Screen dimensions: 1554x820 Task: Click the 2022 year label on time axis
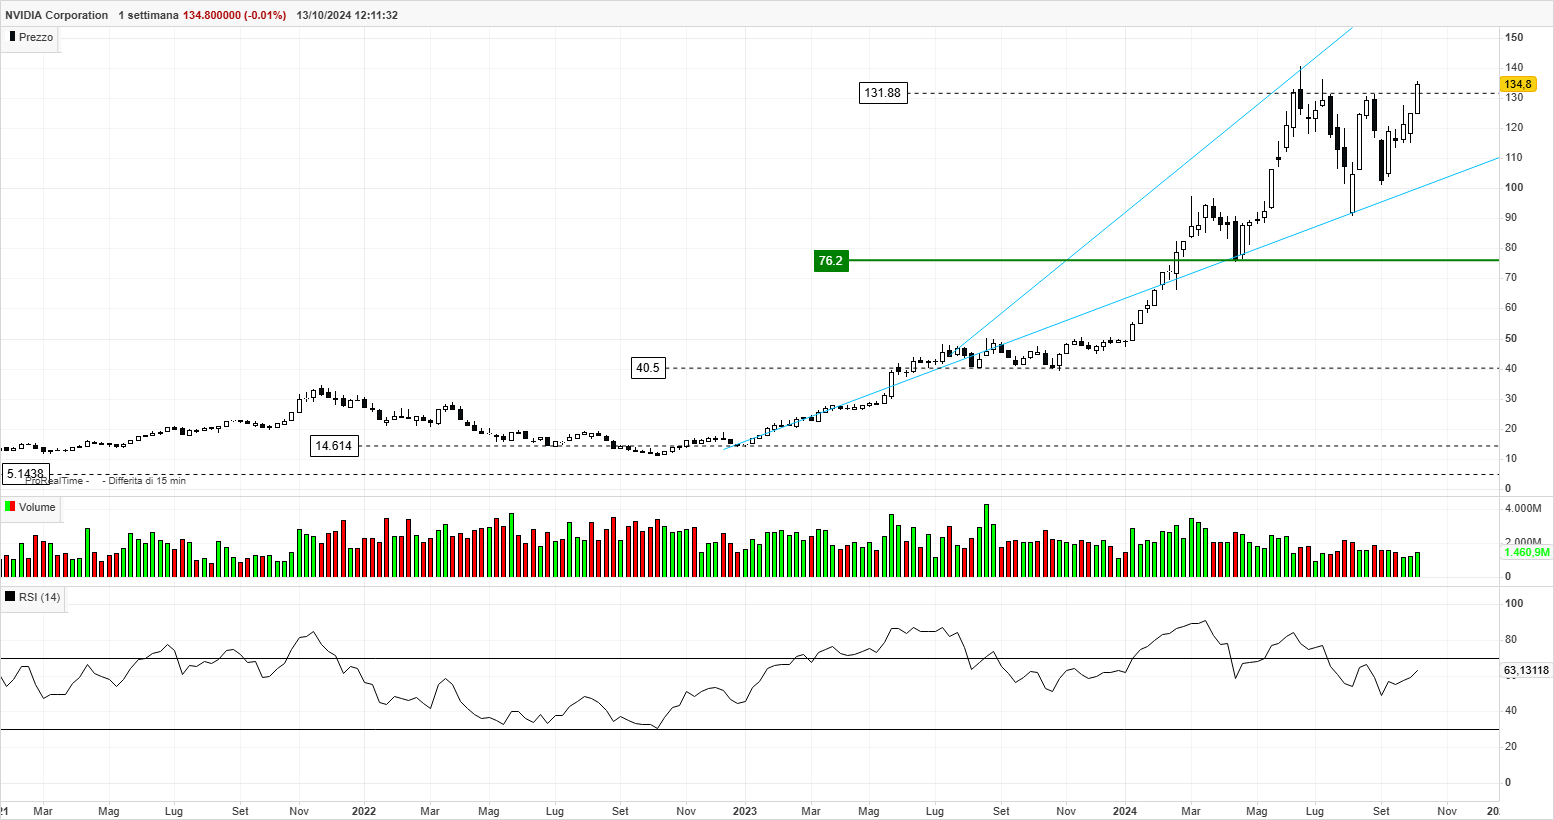tap(364, 811)
